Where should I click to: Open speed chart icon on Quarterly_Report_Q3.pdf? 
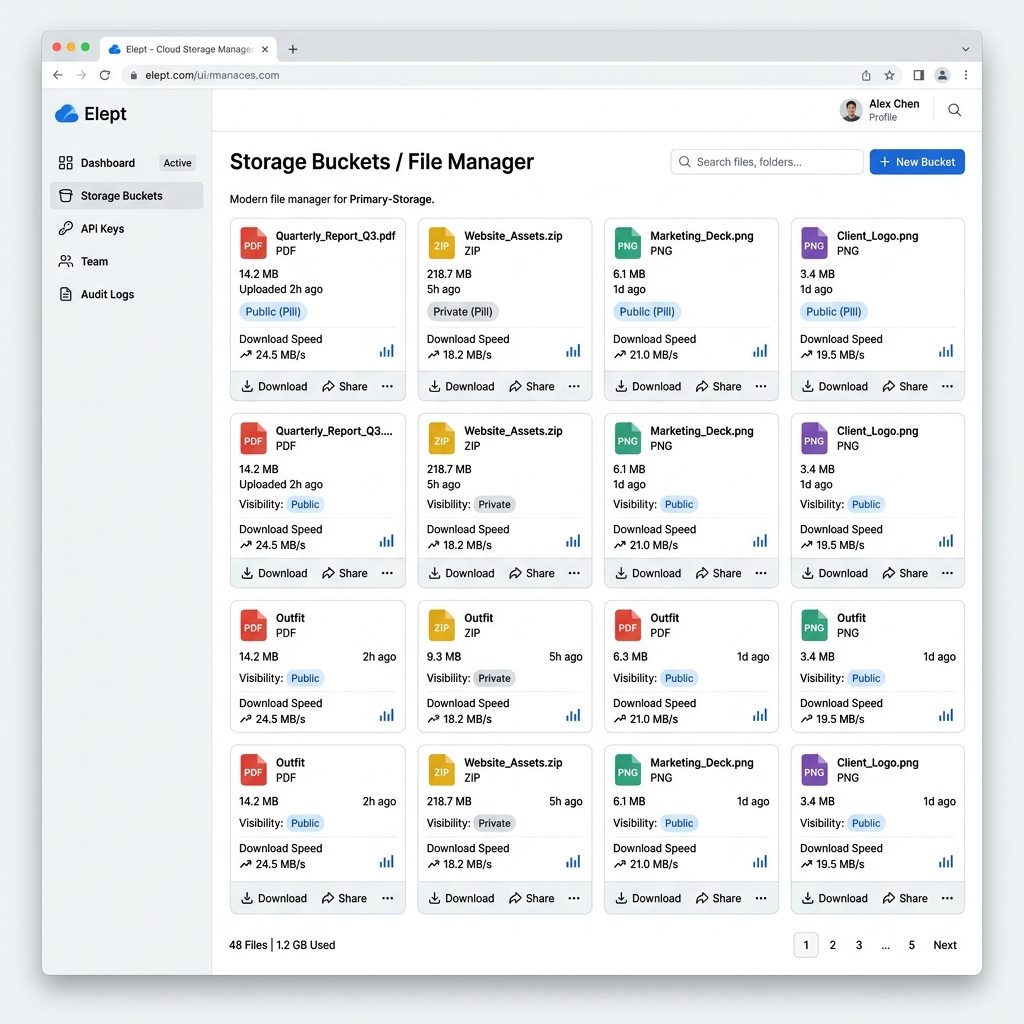point(387,351)
